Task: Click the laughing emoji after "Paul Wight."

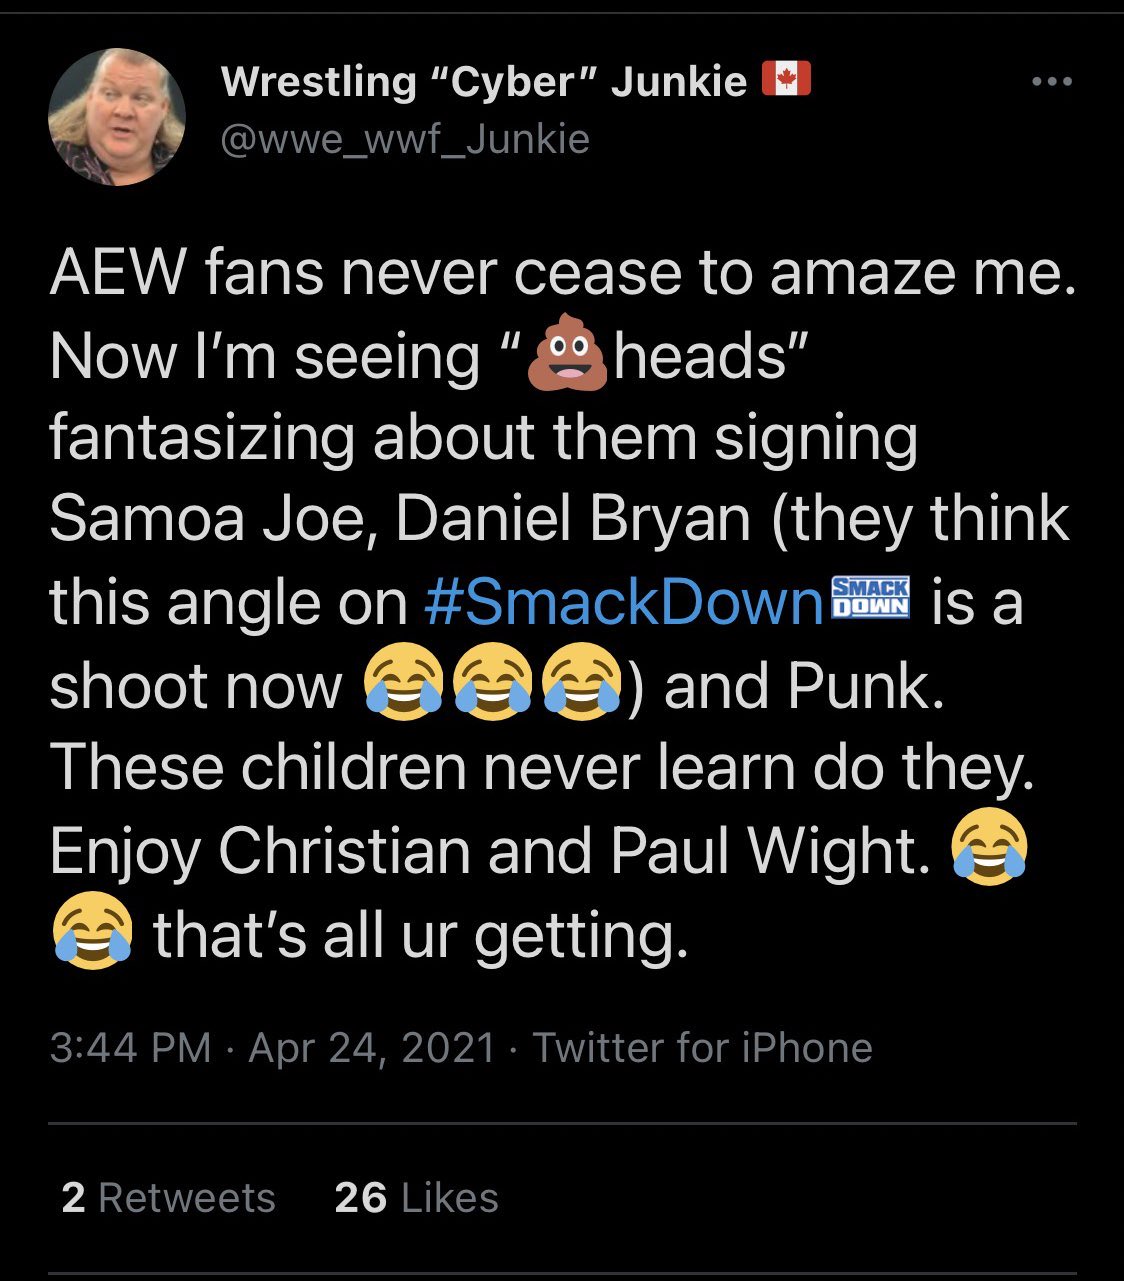Action: coord(990,849)
